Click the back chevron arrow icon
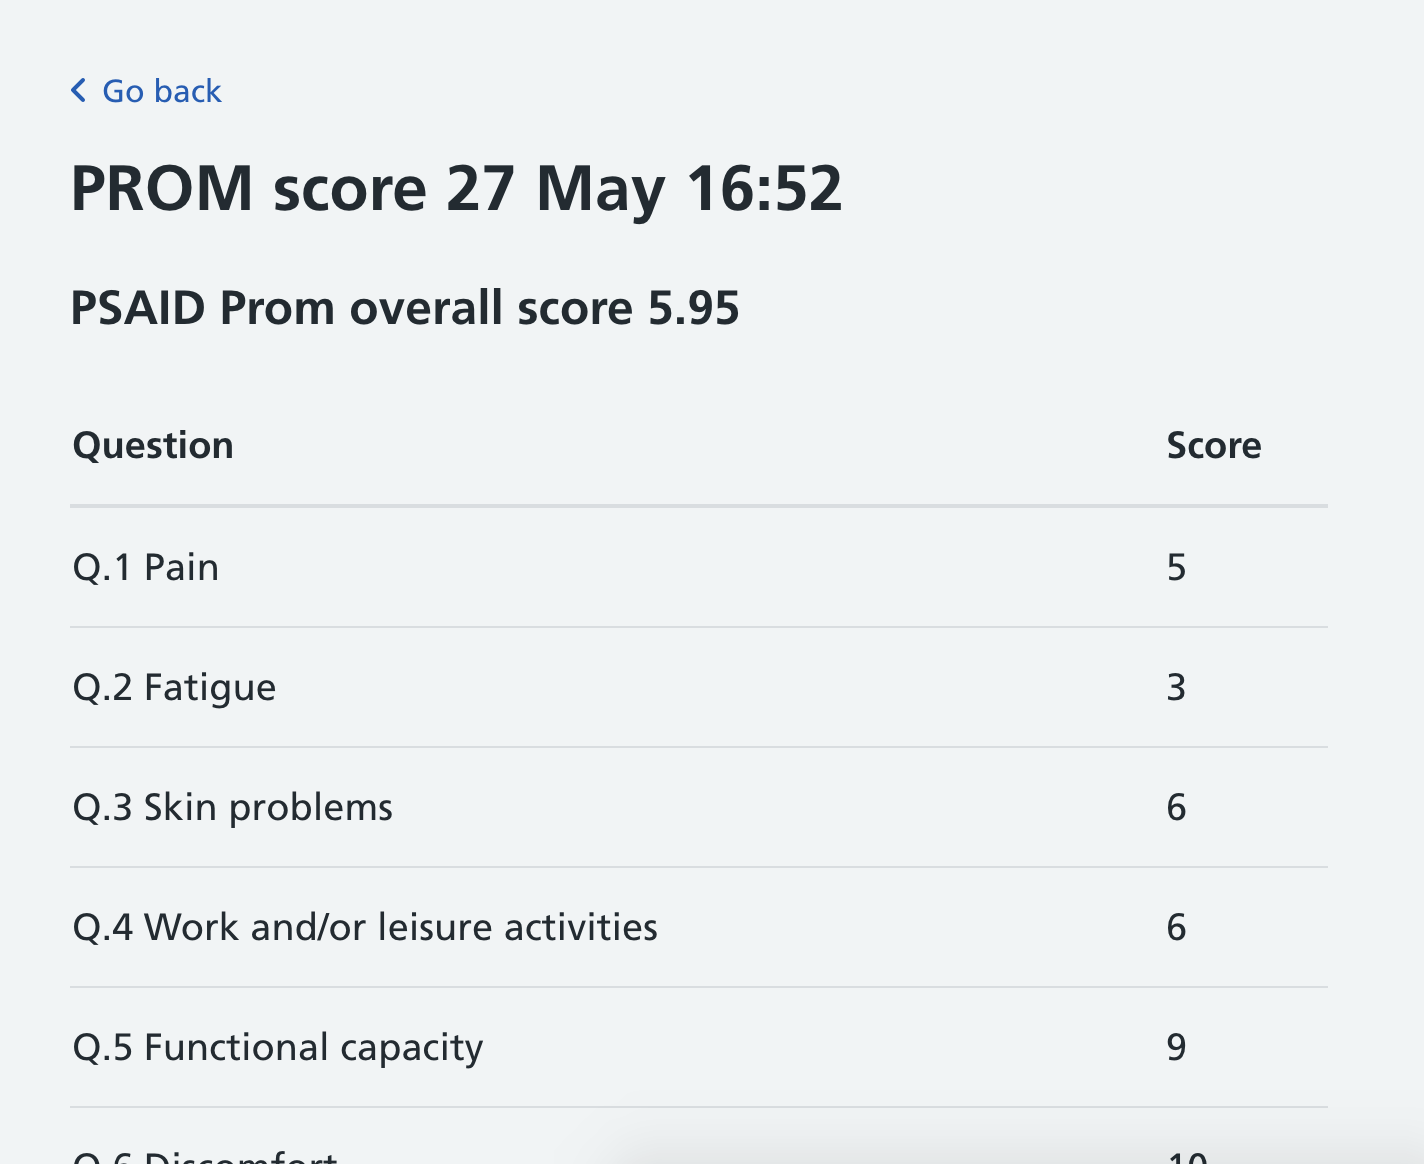The width and height of the screenshot is (1424, 1164). (79, 91)
